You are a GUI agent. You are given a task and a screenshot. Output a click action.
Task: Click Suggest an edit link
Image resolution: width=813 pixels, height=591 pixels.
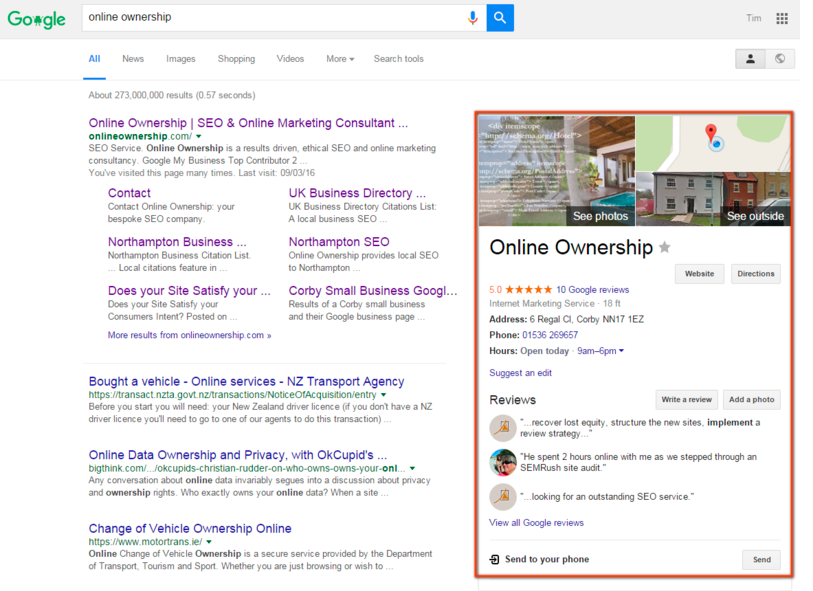tap(520, 373)
